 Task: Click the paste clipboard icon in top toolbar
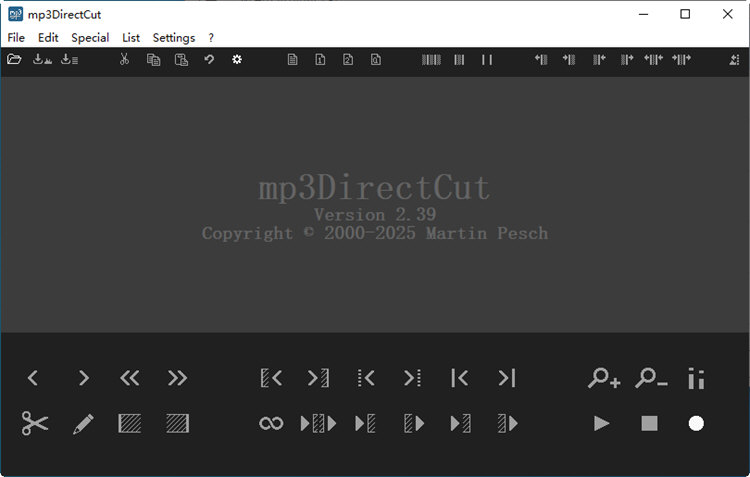181,59
